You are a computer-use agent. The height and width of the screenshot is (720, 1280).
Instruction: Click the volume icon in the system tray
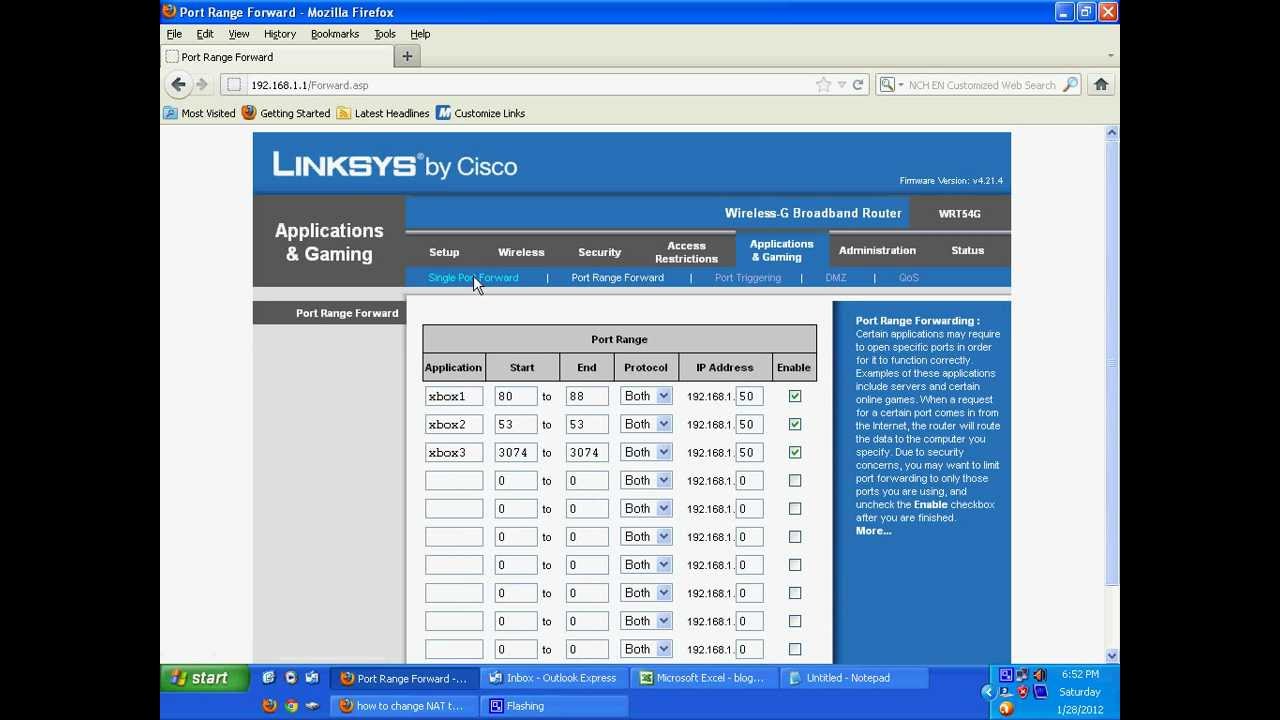pyautogui.click(x=1040, y=675)
